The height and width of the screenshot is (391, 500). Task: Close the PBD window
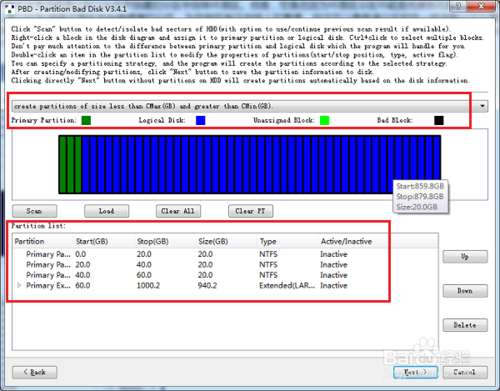point(481,6)
